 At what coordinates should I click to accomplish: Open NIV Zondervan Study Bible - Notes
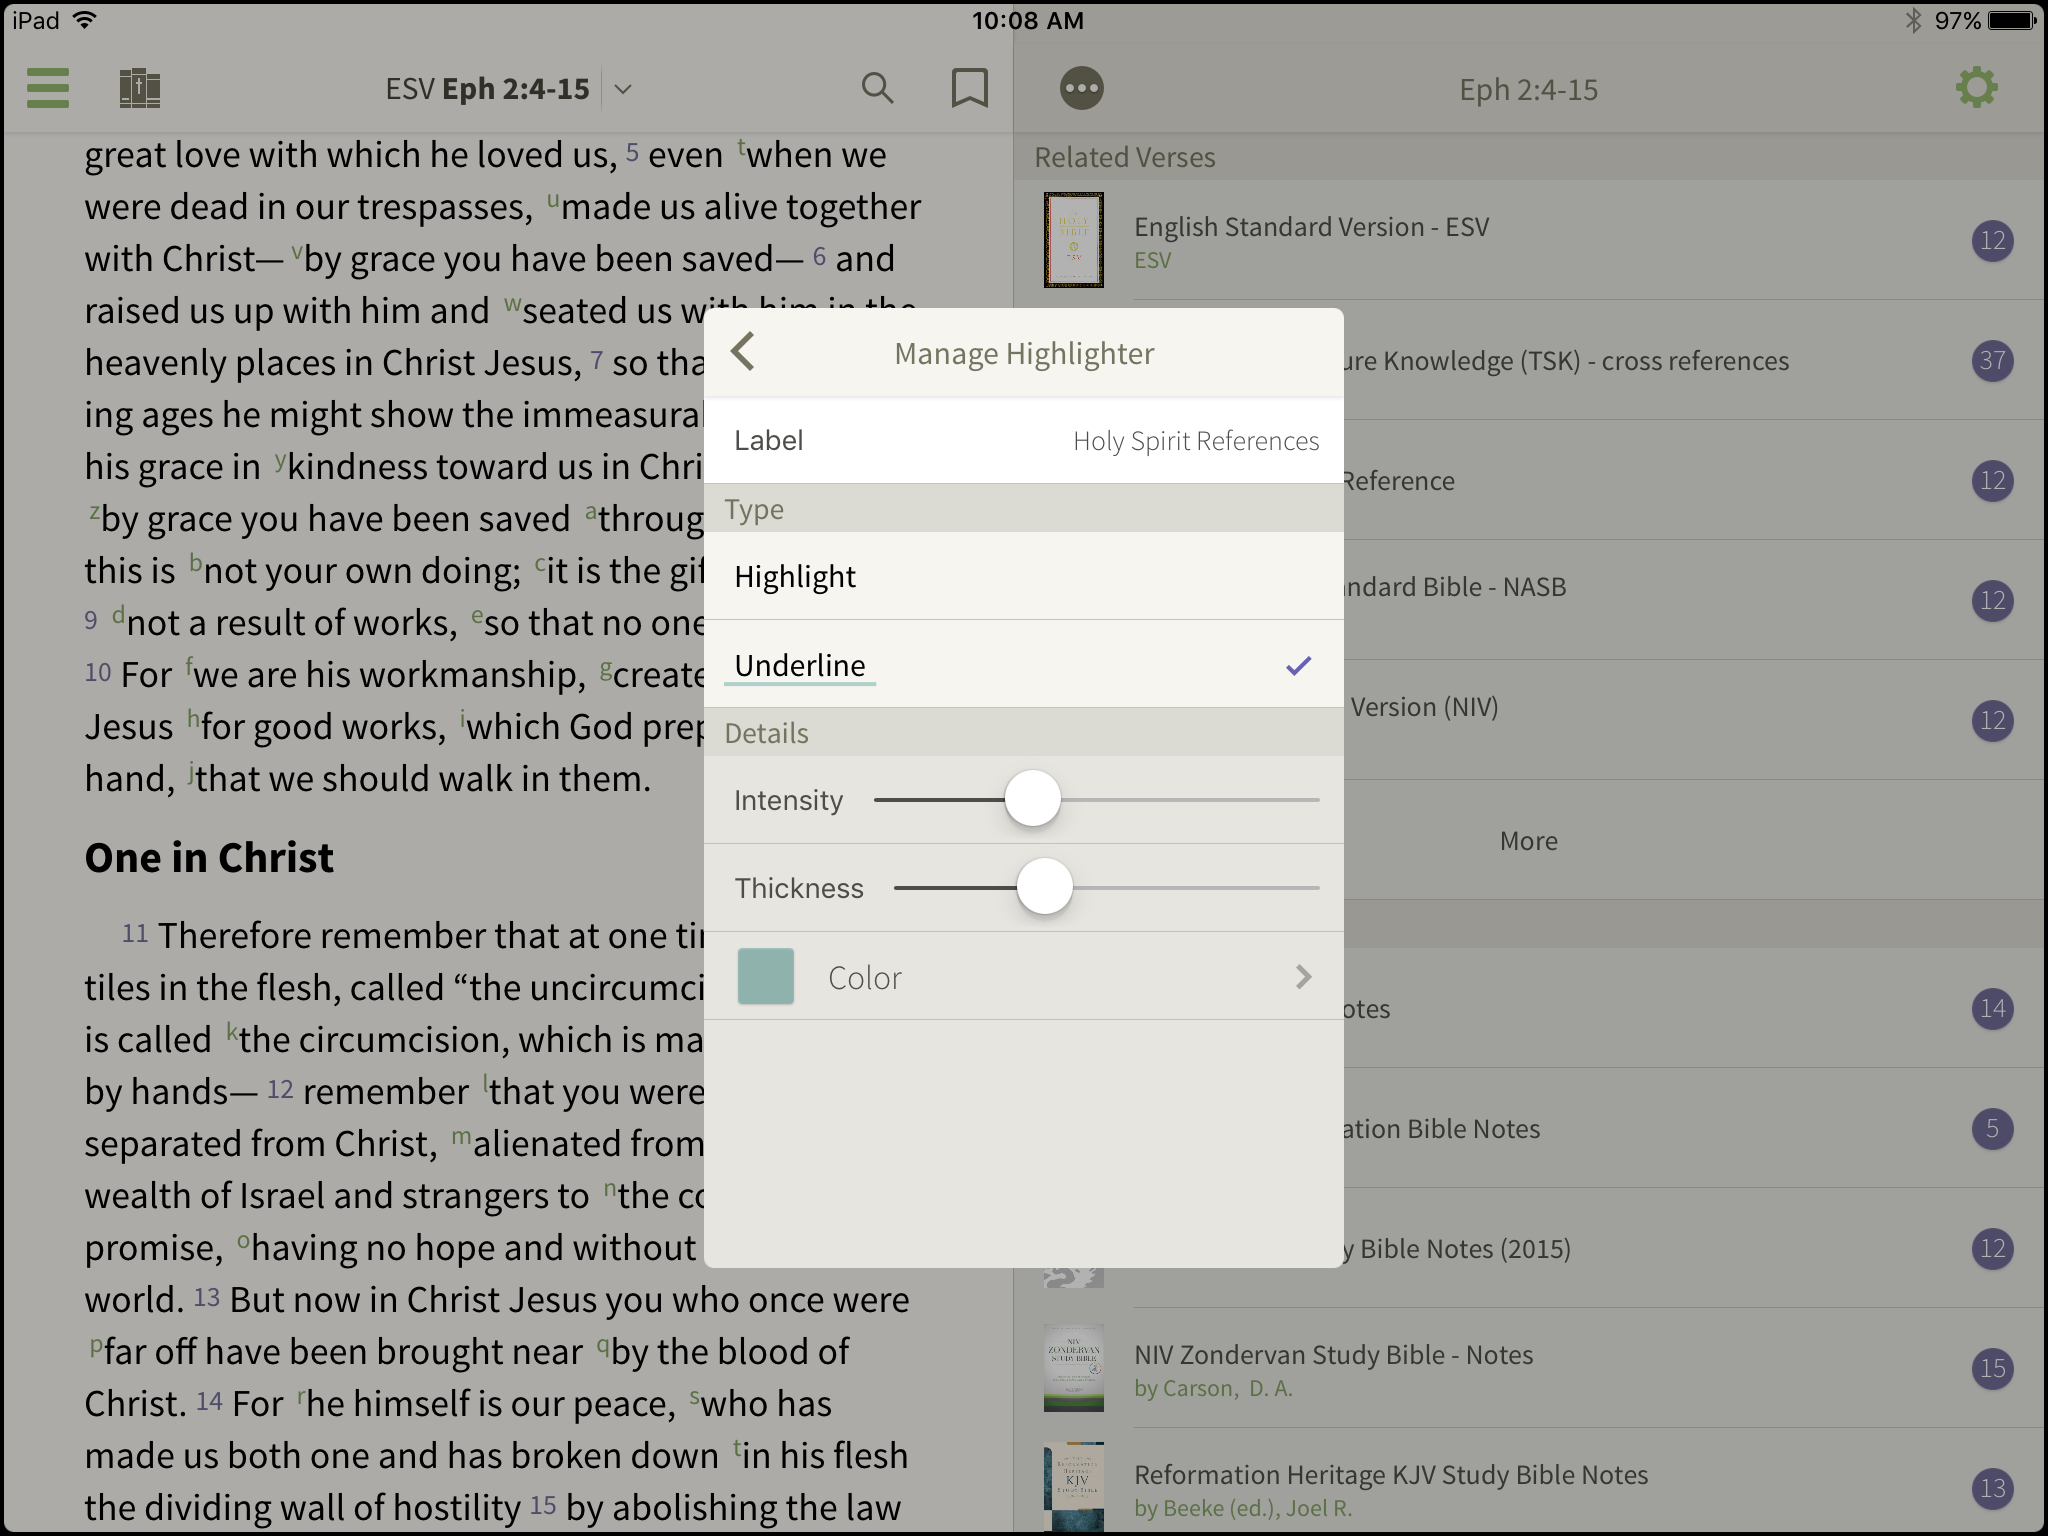coord(1529,1368)
